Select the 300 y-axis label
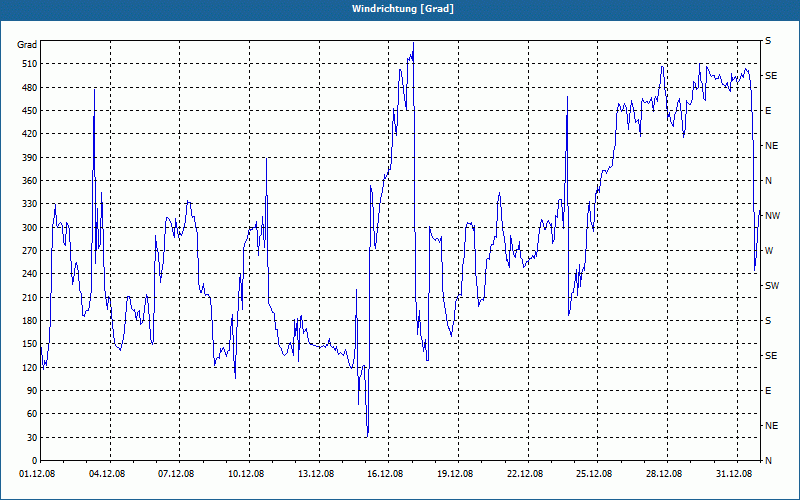The image size is (800, 500). coord(30,227)
